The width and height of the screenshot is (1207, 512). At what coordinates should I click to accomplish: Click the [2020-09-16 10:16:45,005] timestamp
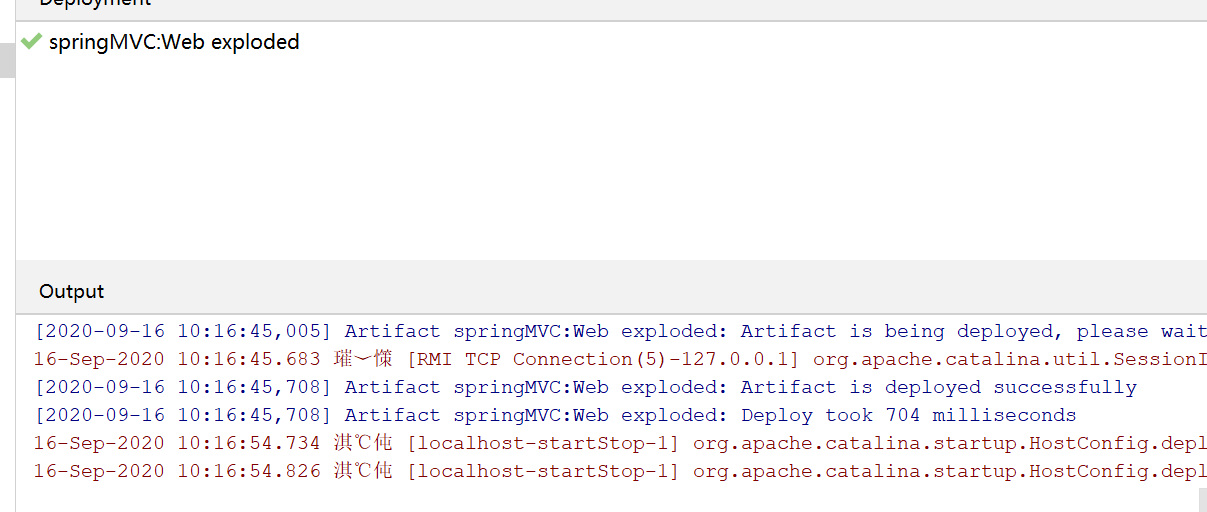(182, 331)
